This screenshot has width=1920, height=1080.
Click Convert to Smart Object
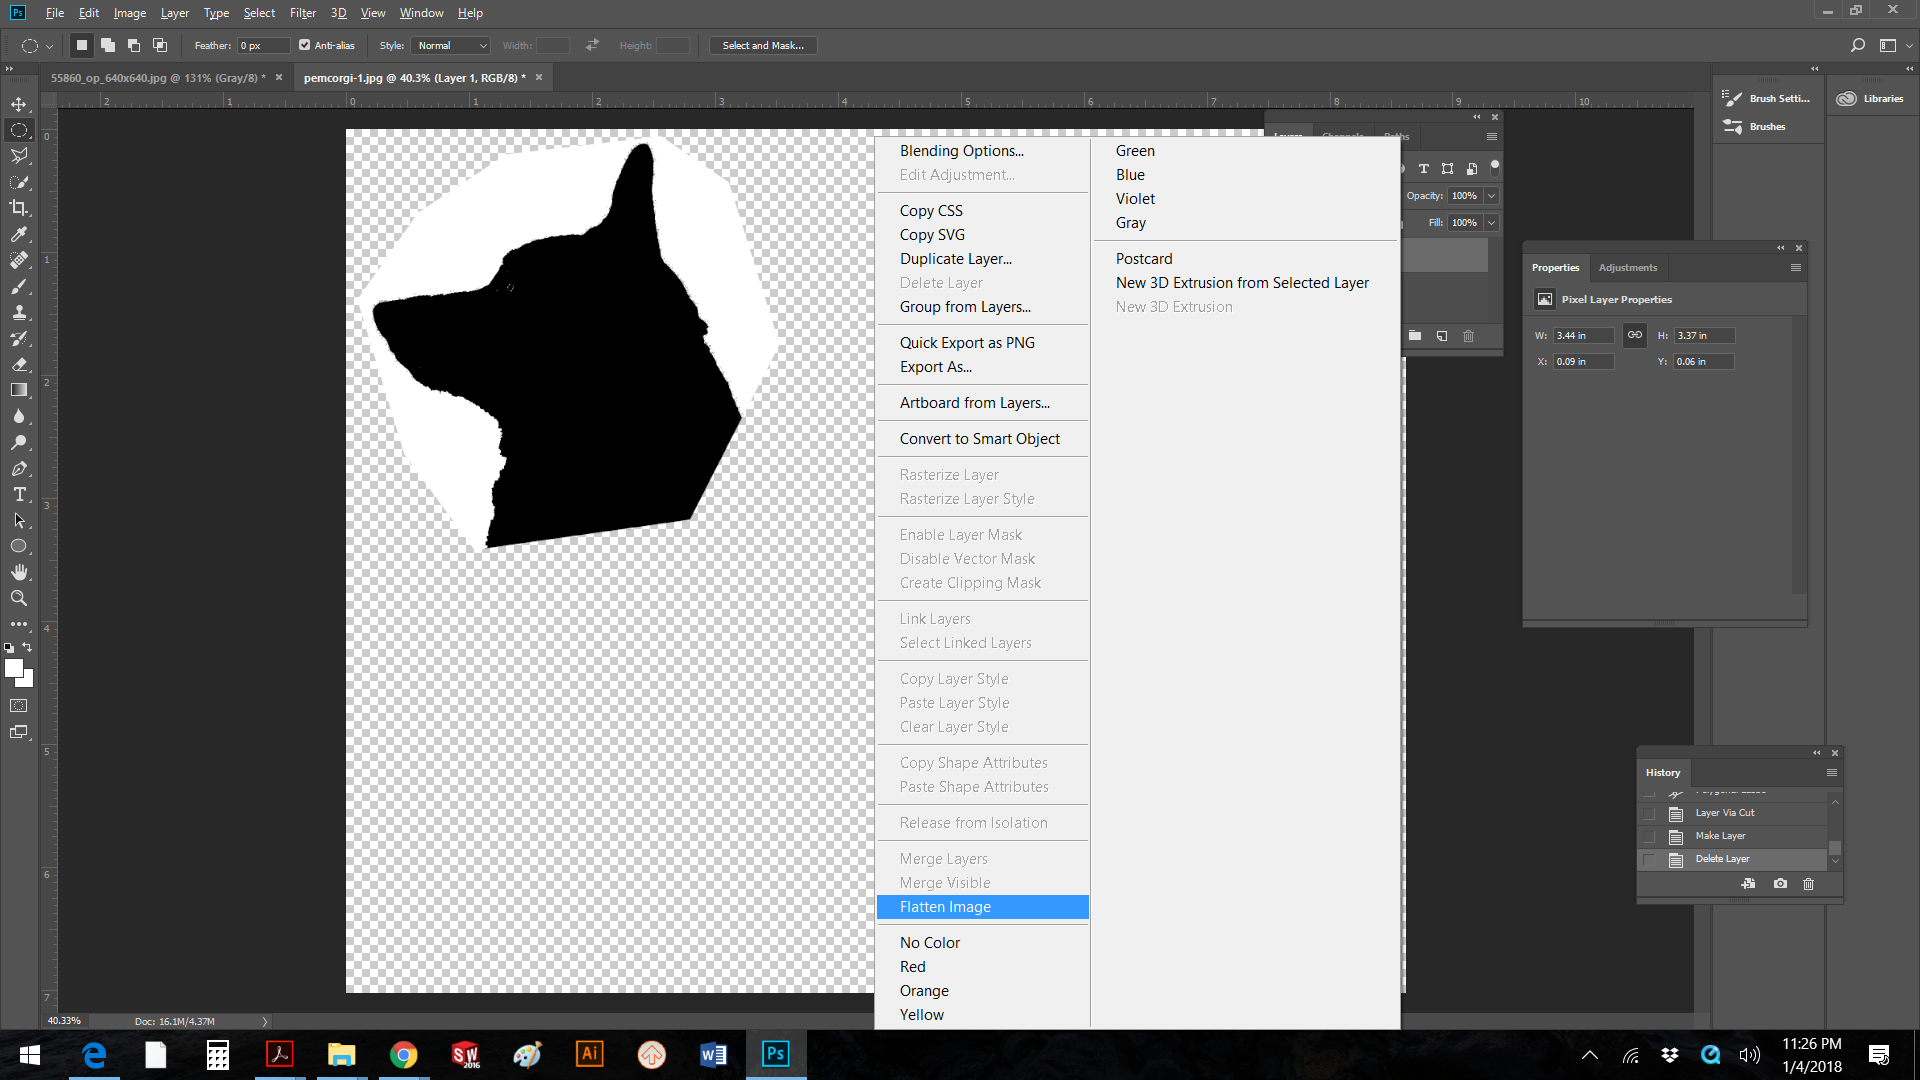979,439
